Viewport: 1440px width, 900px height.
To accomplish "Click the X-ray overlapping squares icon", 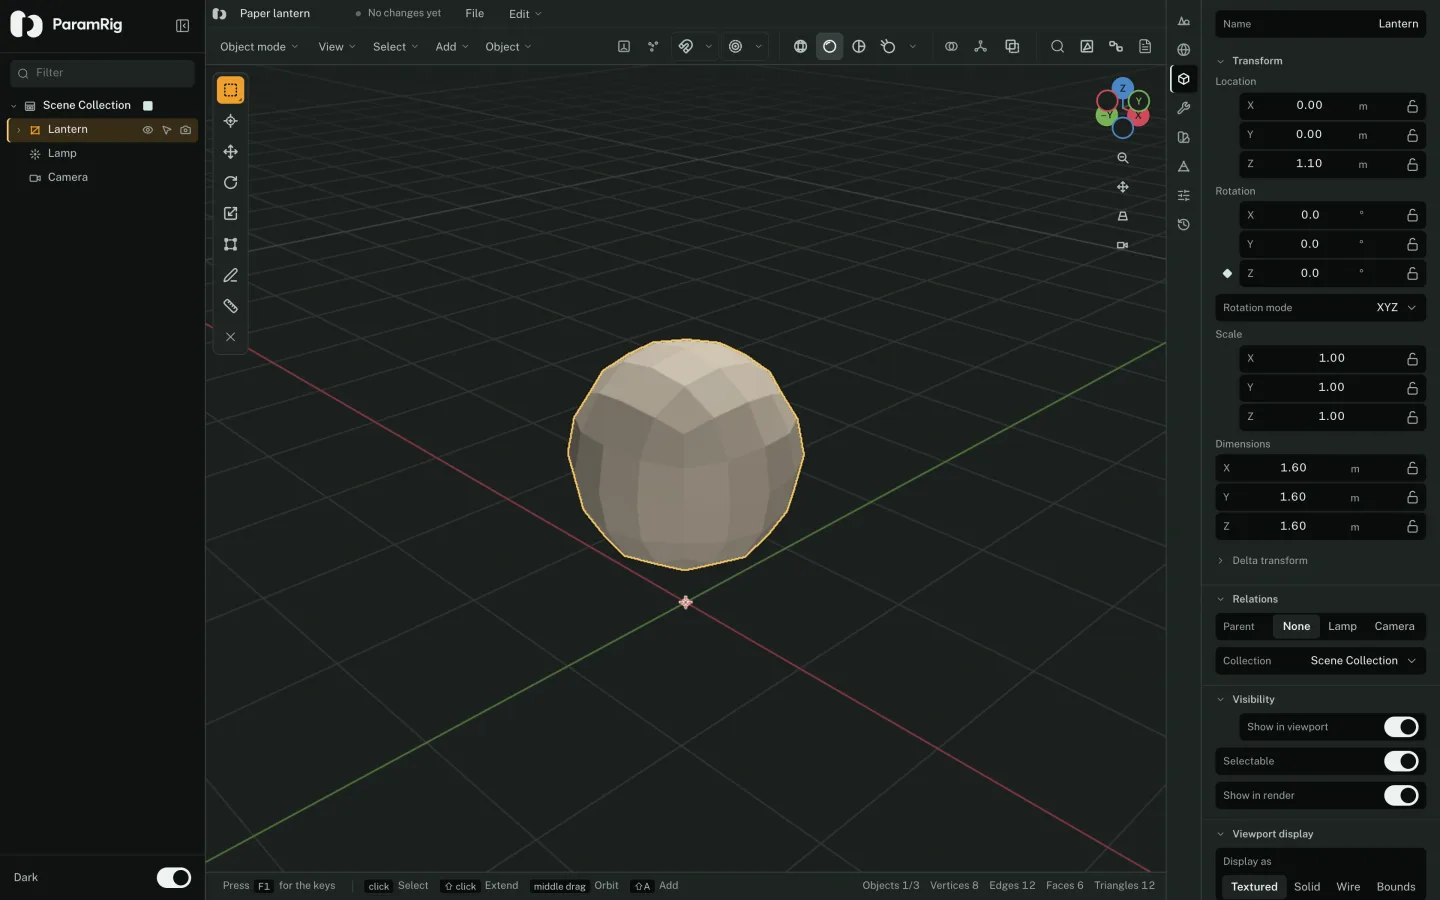I will [x=1012, y=47].
